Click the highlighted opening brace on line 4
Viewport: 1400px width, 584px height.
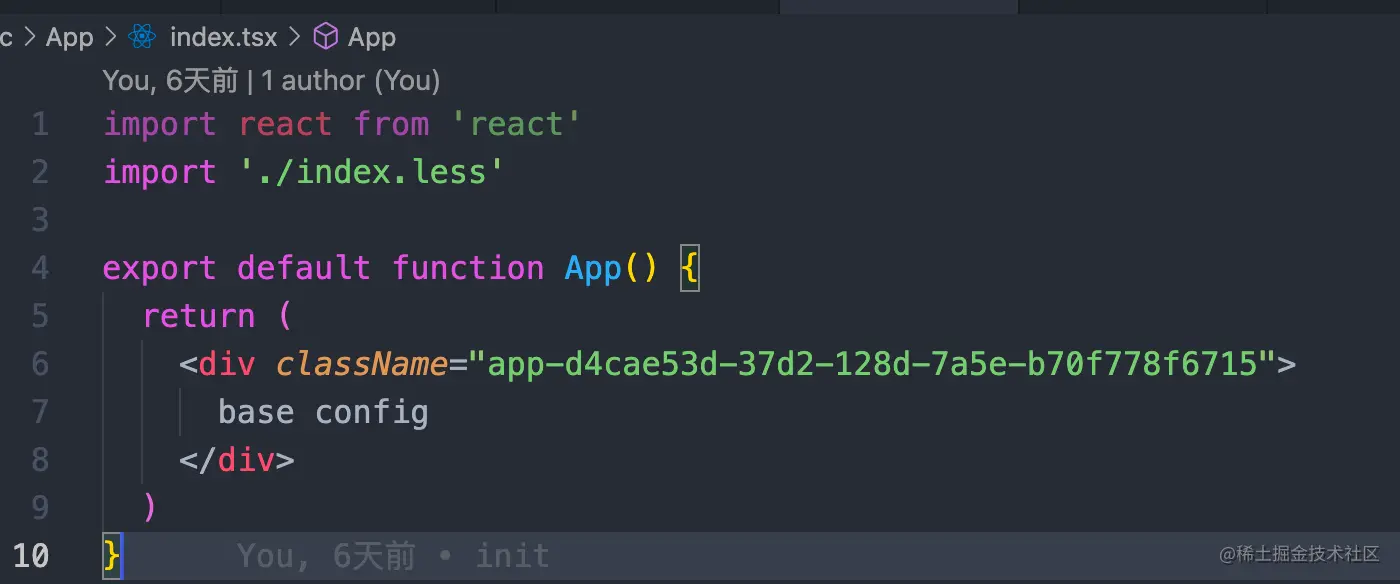689,268
